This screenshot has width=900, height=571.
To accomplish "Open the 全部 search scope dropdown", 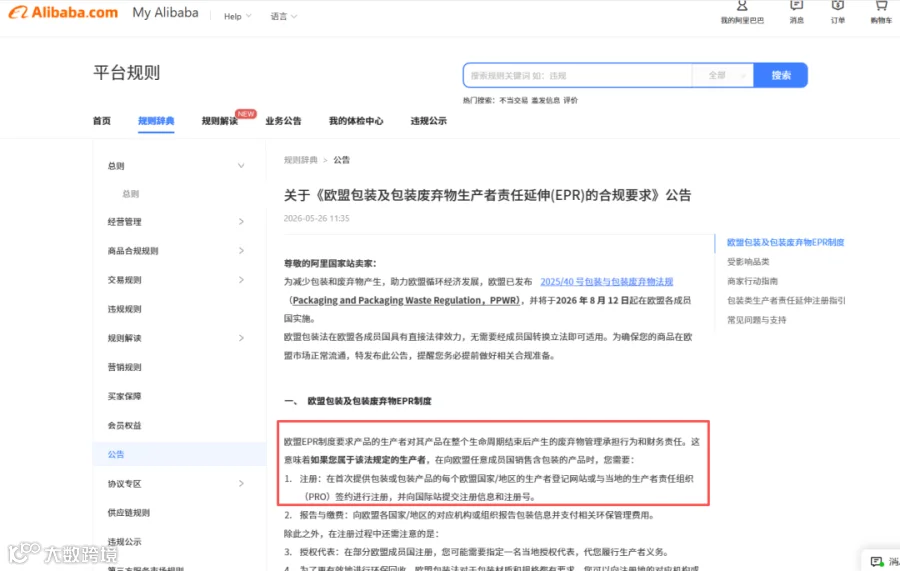I will coord(723,75).
